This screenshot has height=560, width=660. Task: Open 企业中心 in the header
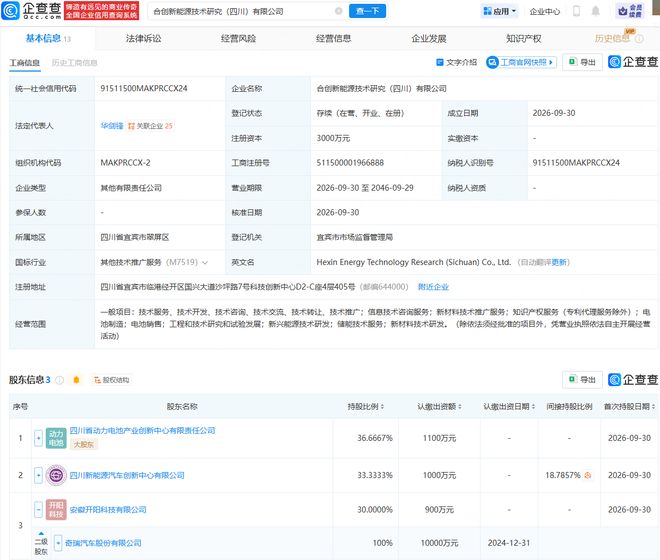[545, 12]
